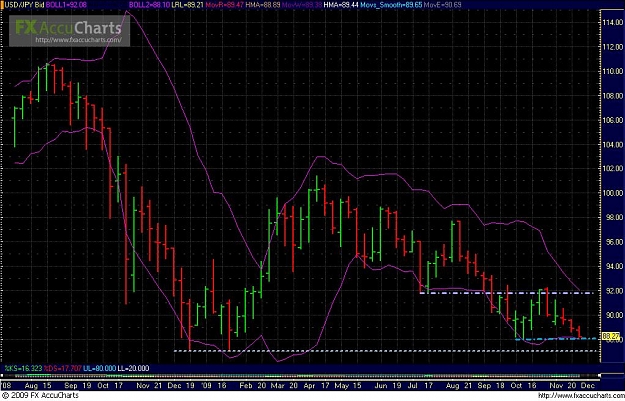Click the MovR=89.47 indicator label
The image size is (625, 401).
227,4
